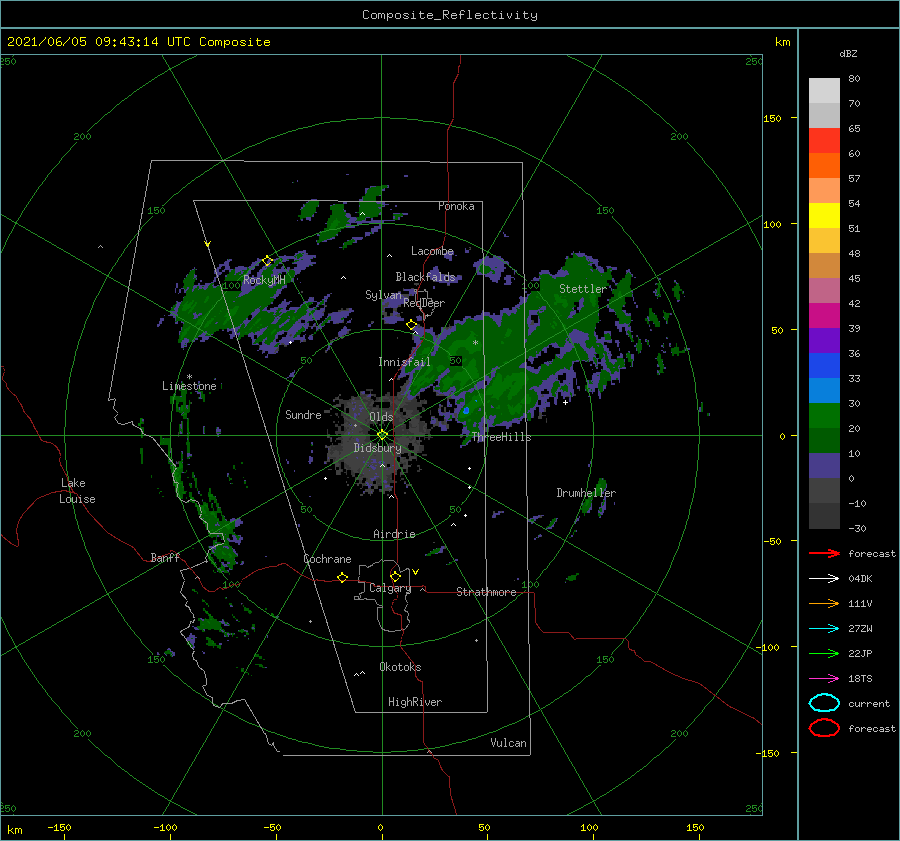Click the 18TS legend label
900x841 pixels.
[860, 679]
